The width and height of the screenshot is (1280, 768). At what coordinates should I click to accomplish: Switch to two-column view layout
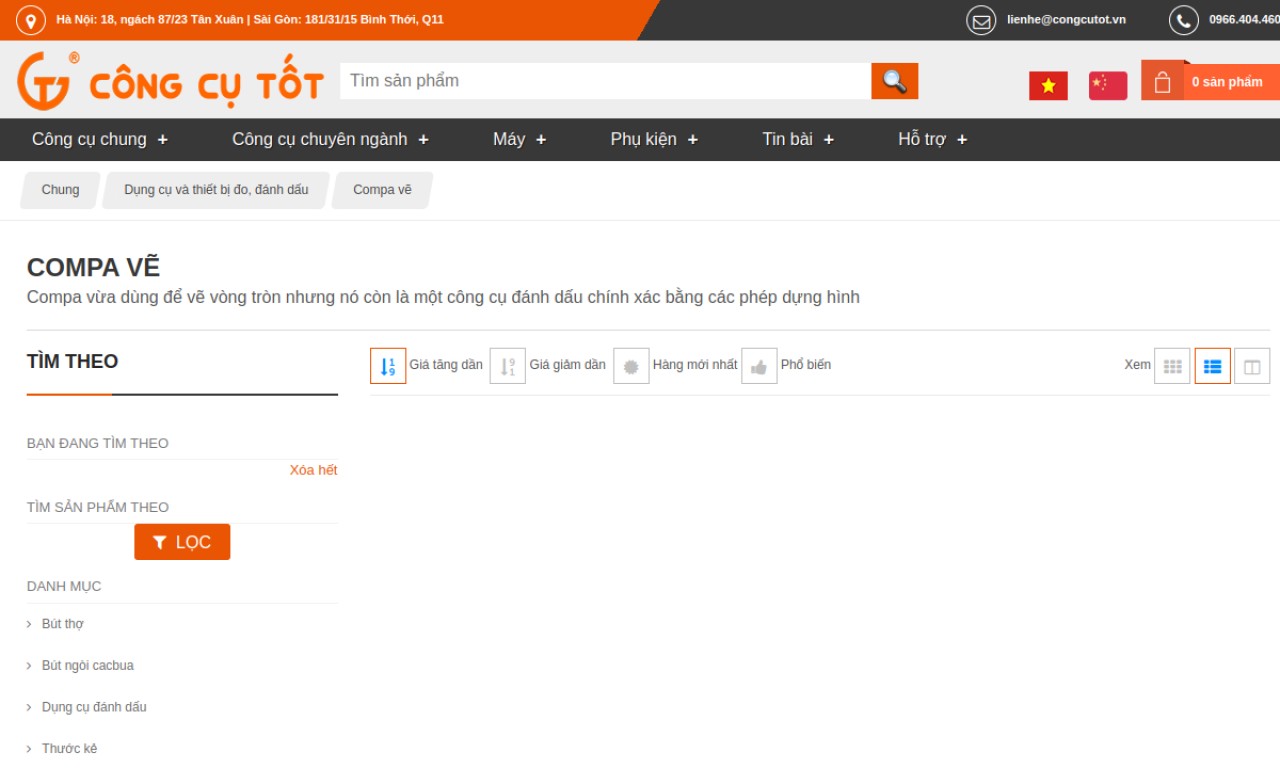coord(1252,366)
